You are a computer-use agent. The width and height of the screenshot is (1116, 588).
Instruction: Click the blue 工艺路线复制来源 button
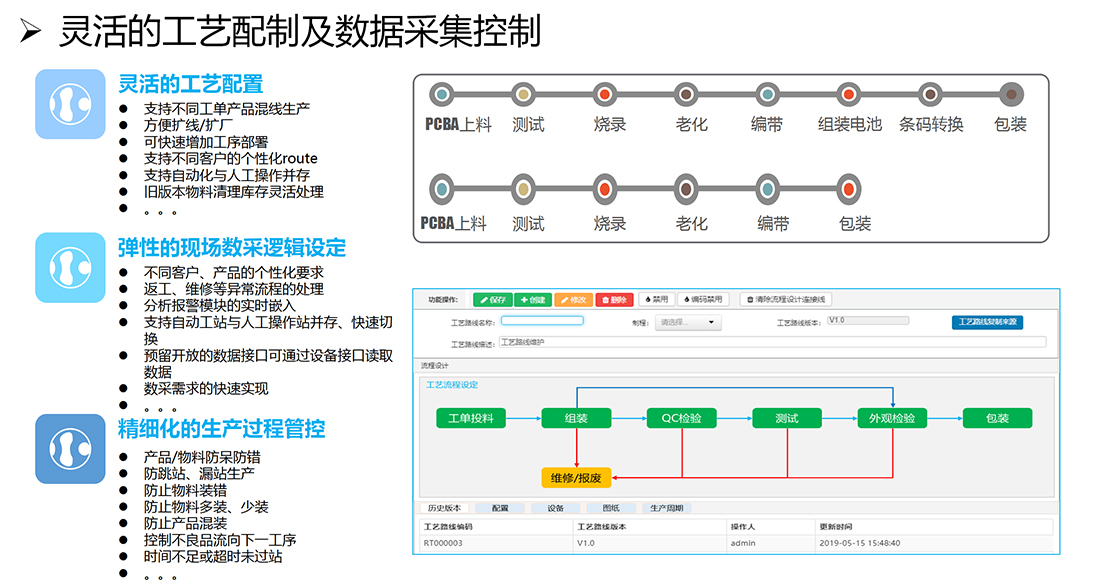point(987,322)
